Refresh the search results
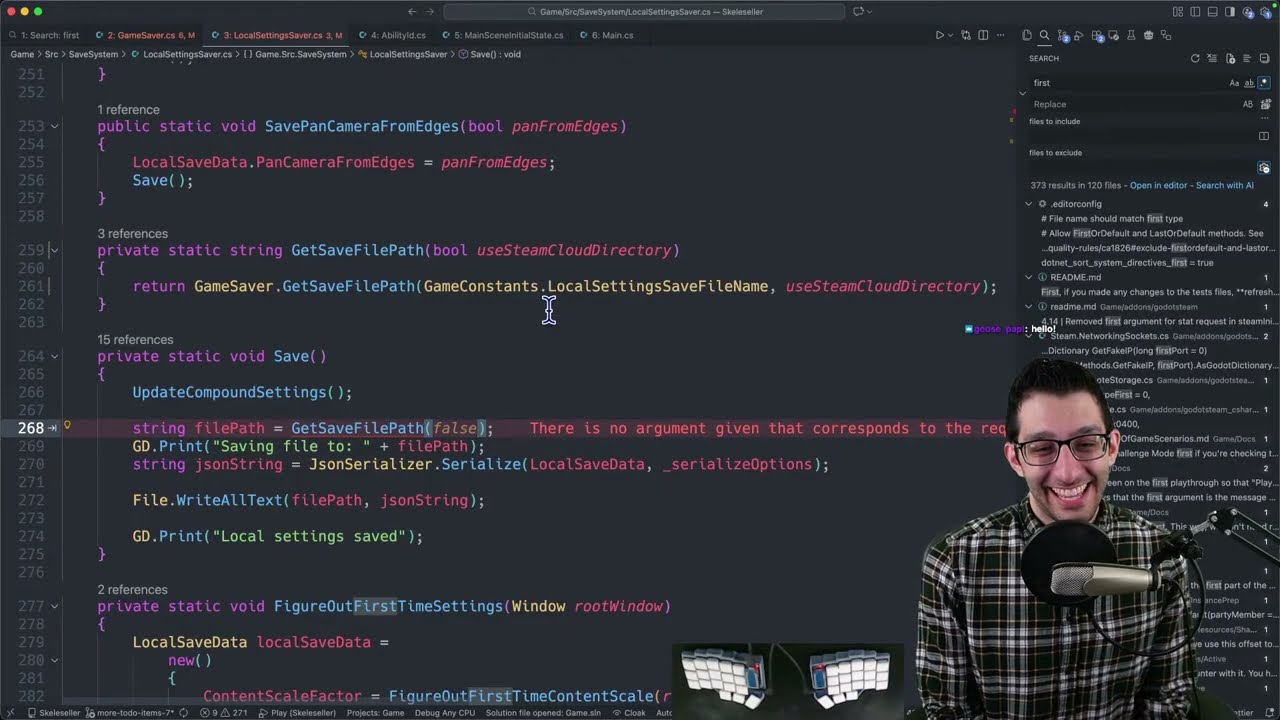 click(x=1195, y=58)
